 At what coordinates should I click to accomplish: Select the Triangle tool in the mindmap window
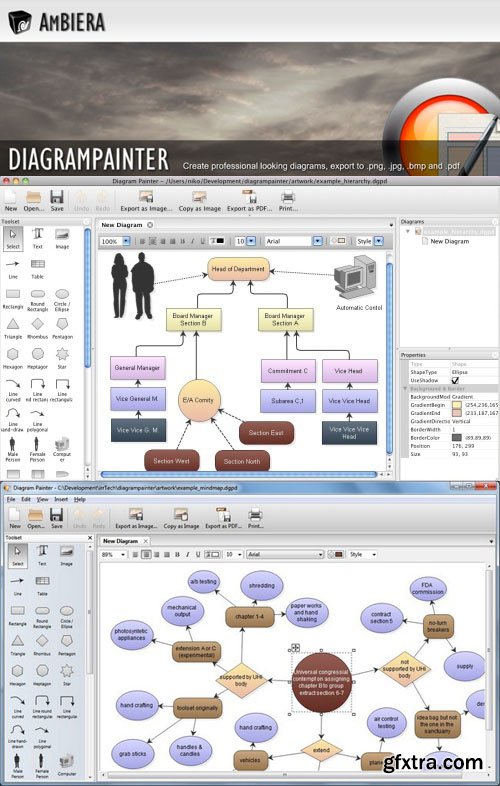coord(18,645)
